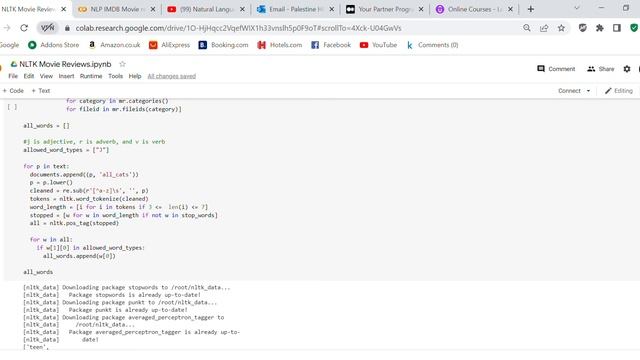Open the Hotels.com bookmark

point(280,45)
